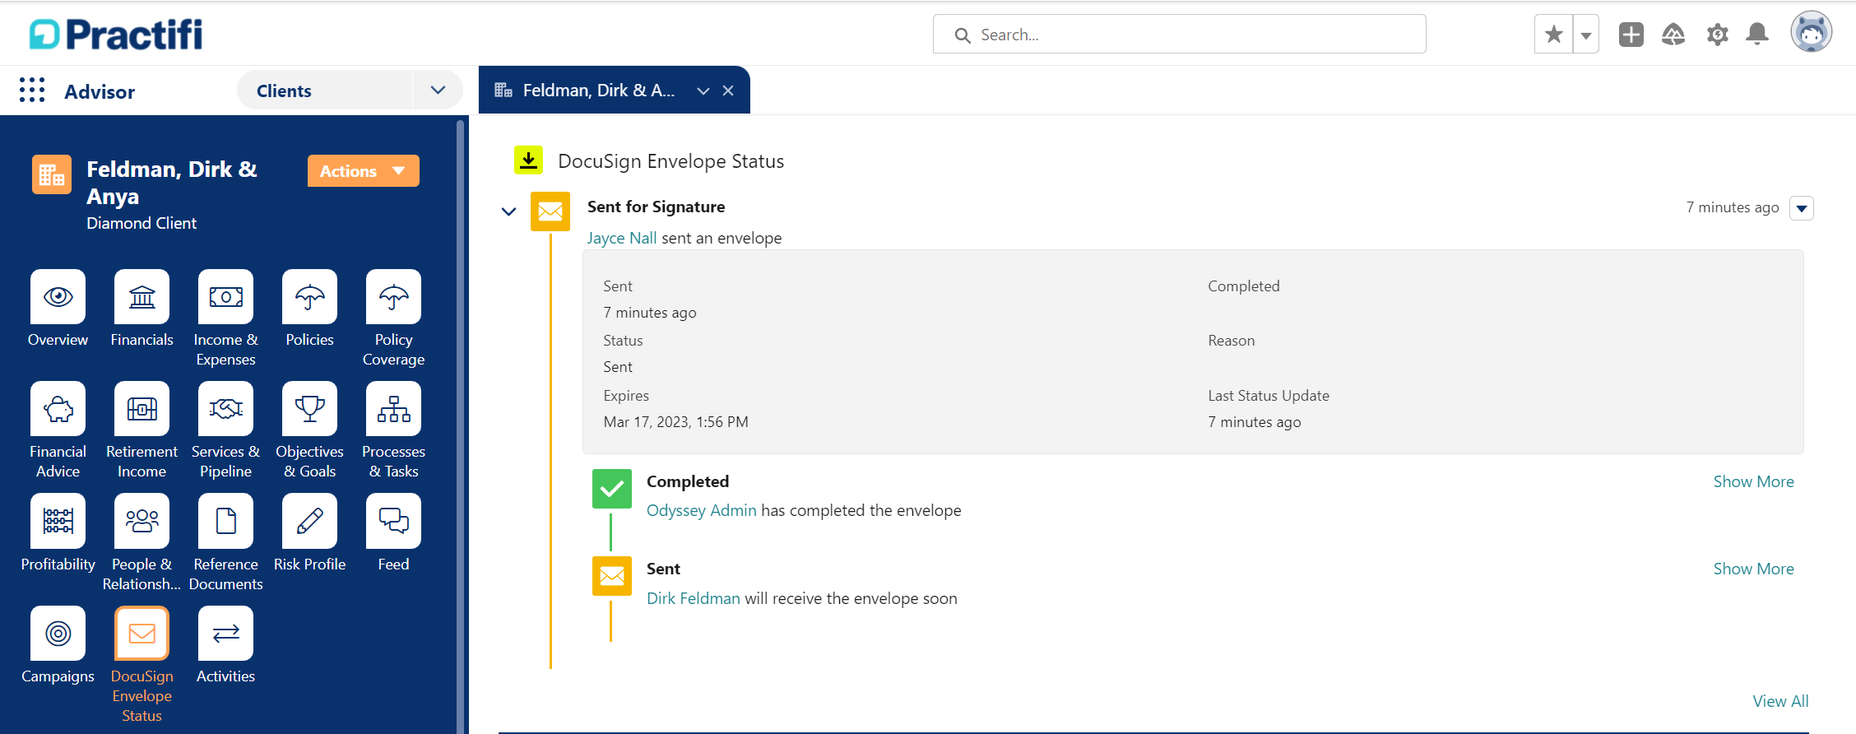Click the View All link
1856x734 pixels.
pos(1780,701)
